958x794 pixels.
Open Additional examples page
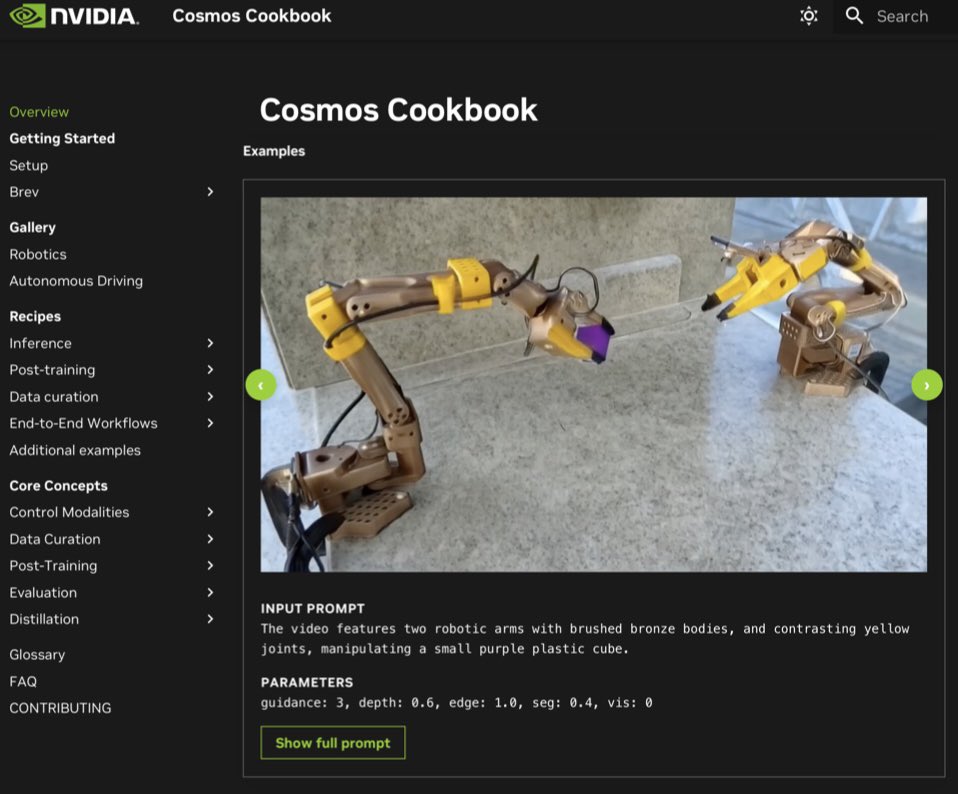[75, 450]
